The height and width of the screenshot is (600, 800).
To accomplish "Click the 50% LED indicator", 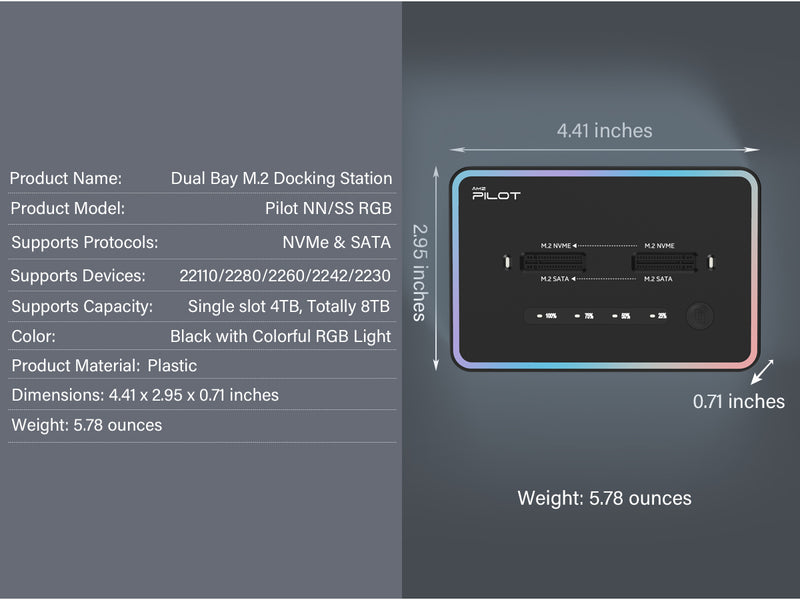I will (x=621, y=316).
